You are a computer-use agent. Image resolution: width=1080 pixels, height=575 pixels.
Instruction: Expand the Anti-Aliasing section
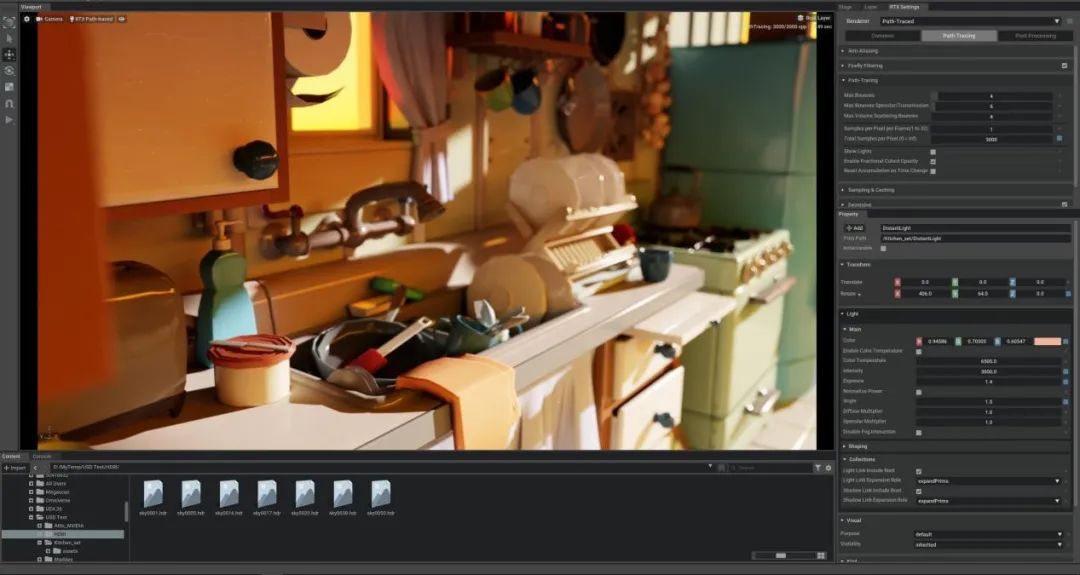click(x=864, y=50)
